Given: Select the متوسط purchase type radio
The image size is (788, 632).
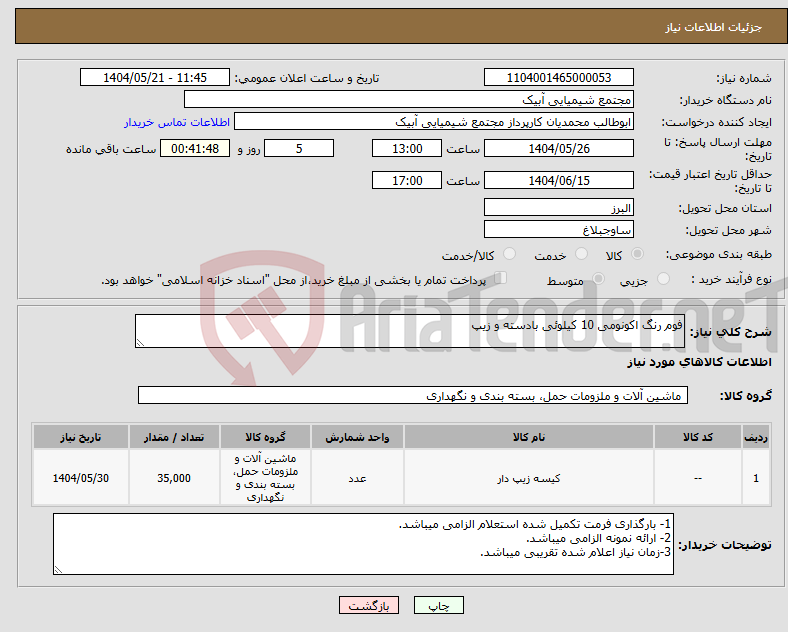Looking at the screenshot, I should pyautogui.click(x=599, y=278).
